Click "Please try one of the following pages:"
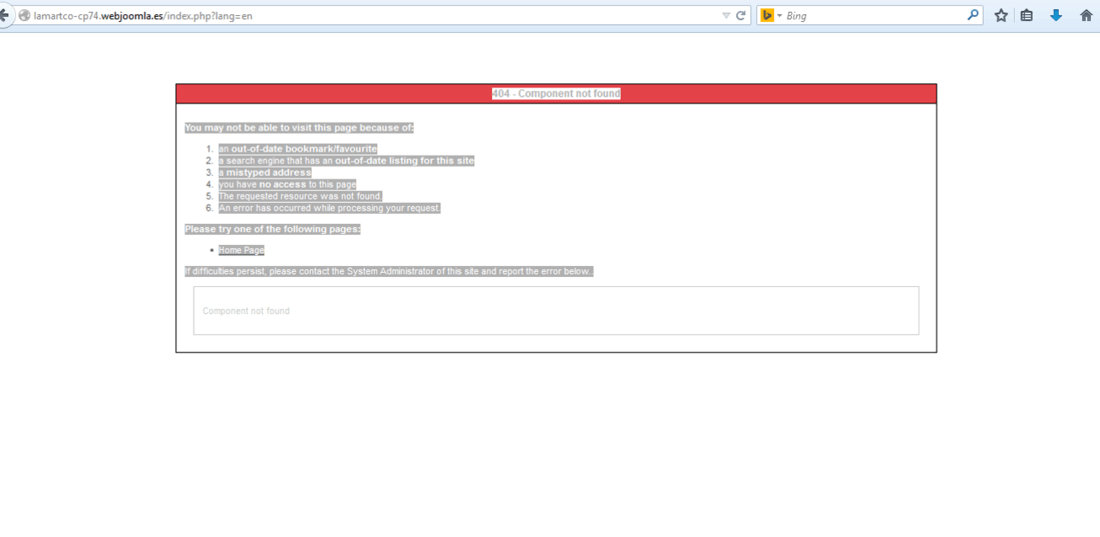 tap(273, 229)
